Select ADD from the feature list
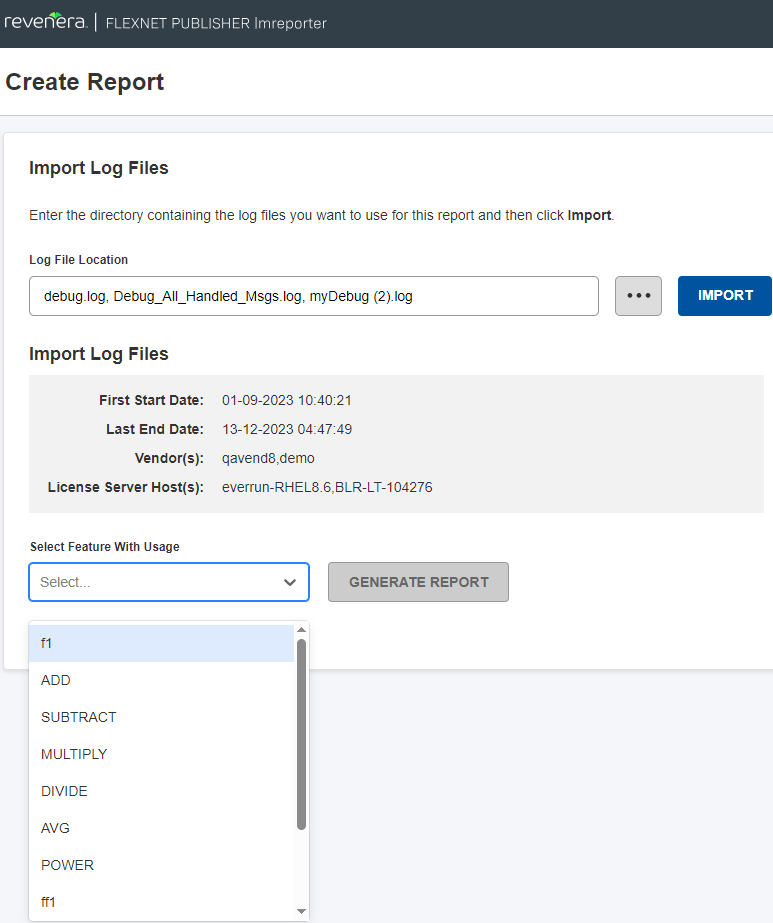 [161, 680]
